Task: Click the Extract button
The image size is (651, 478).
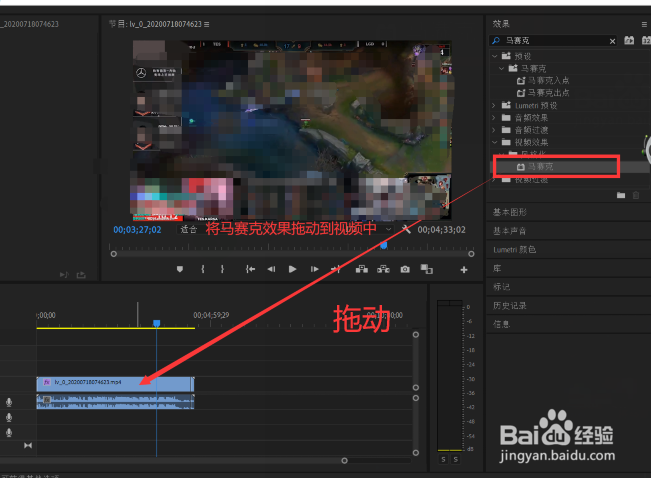Action: pos(383,269)
